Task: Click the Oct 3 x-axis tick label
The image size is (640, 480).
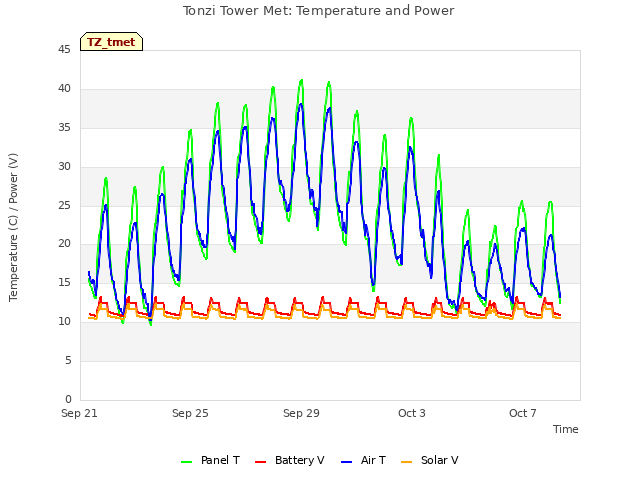Action: 412,413
